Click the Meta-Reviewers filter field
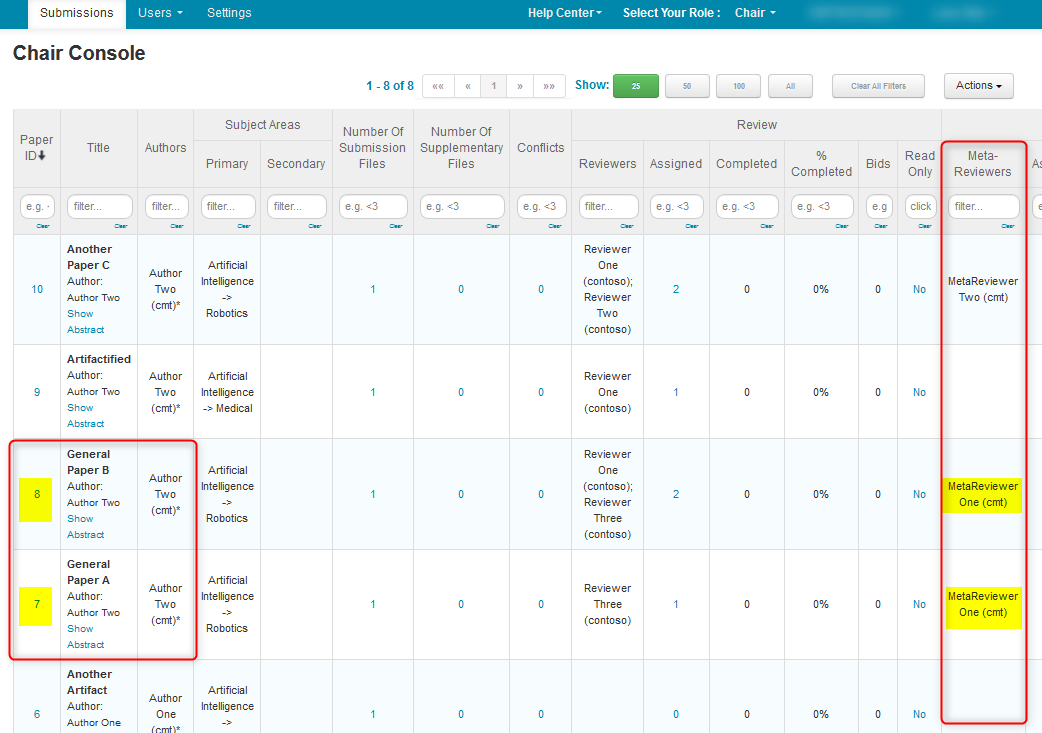 pos(984,206)
